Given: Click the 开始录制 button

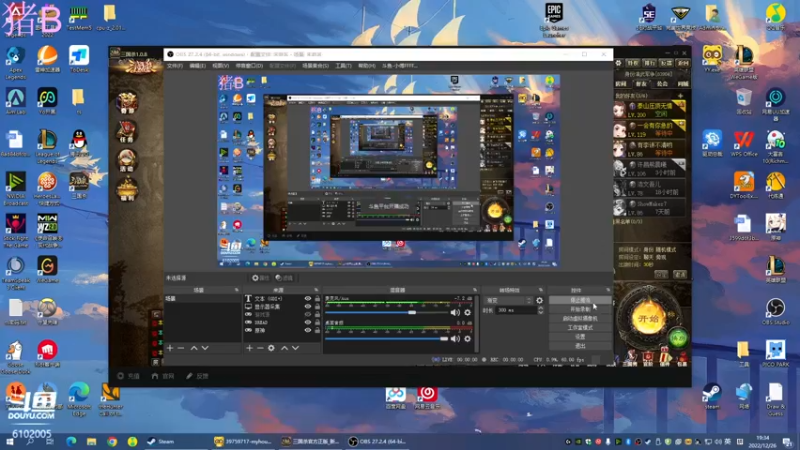Looking at the screenshot, I should 580,309.
